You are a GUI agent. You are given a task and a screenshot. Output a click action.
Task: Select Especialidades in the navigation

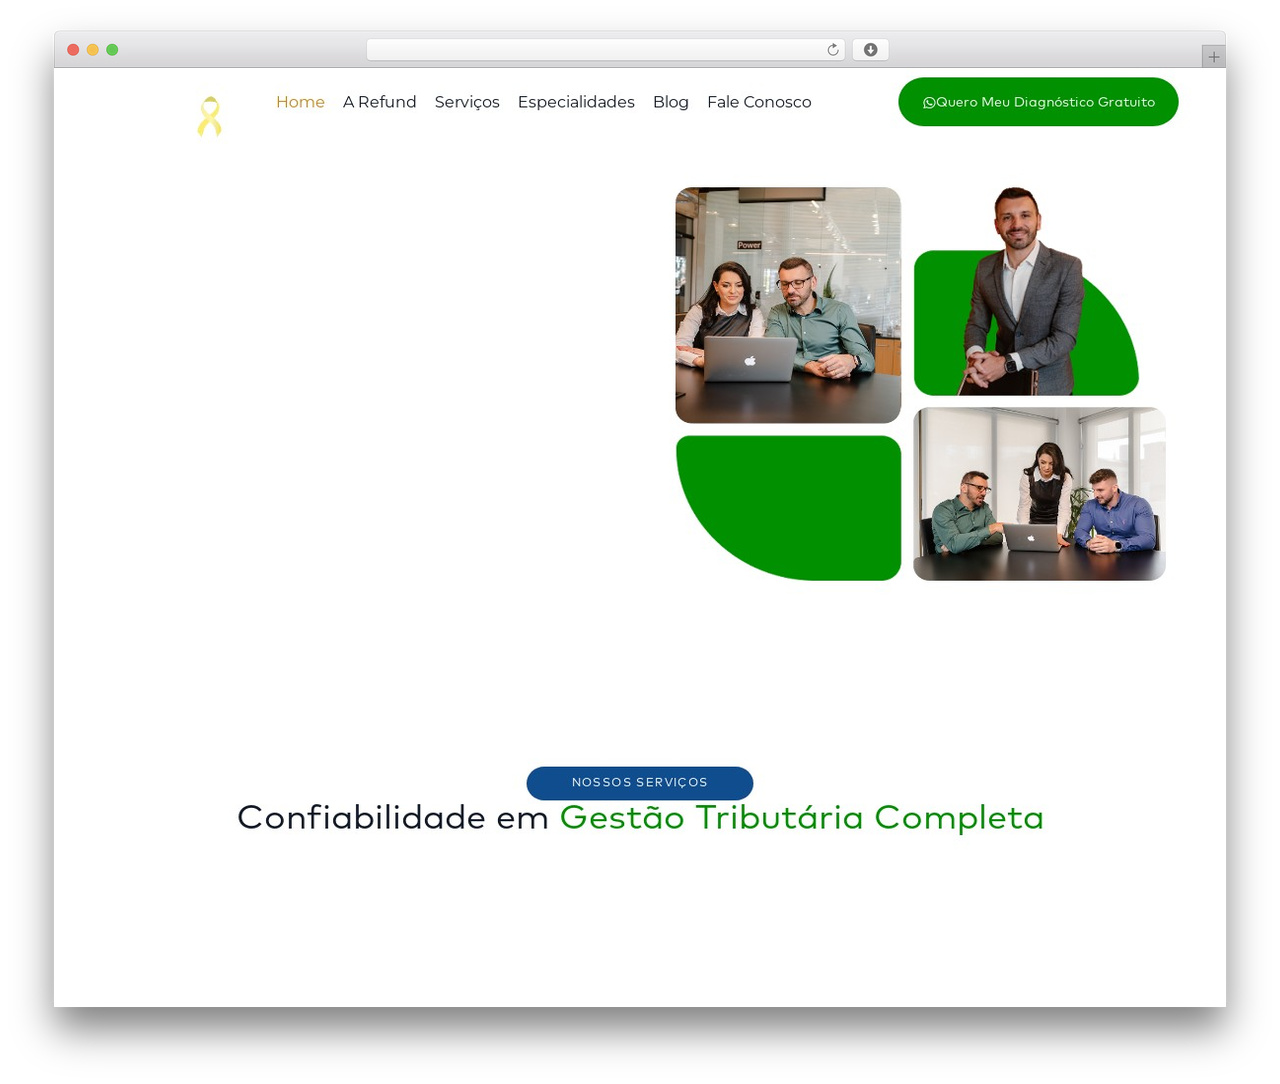pyautogui.click(x=576, y=102)
